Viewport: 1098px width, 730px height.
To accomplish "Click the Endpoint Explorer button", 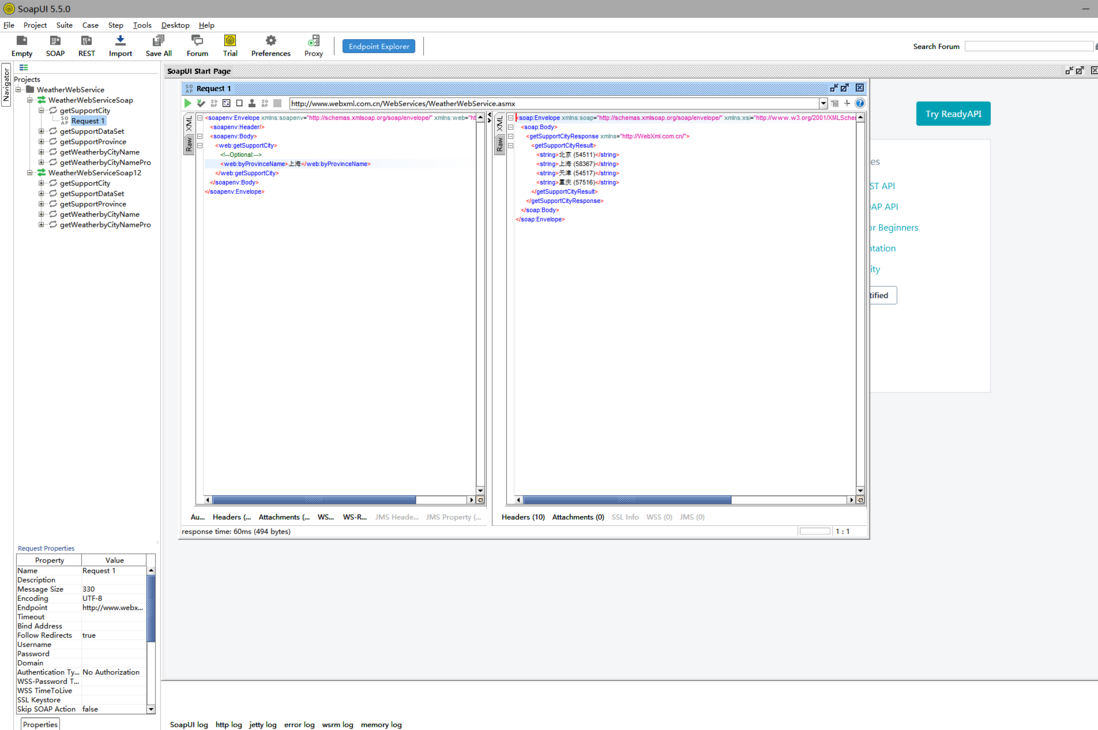I will click(x=379, y=46).
